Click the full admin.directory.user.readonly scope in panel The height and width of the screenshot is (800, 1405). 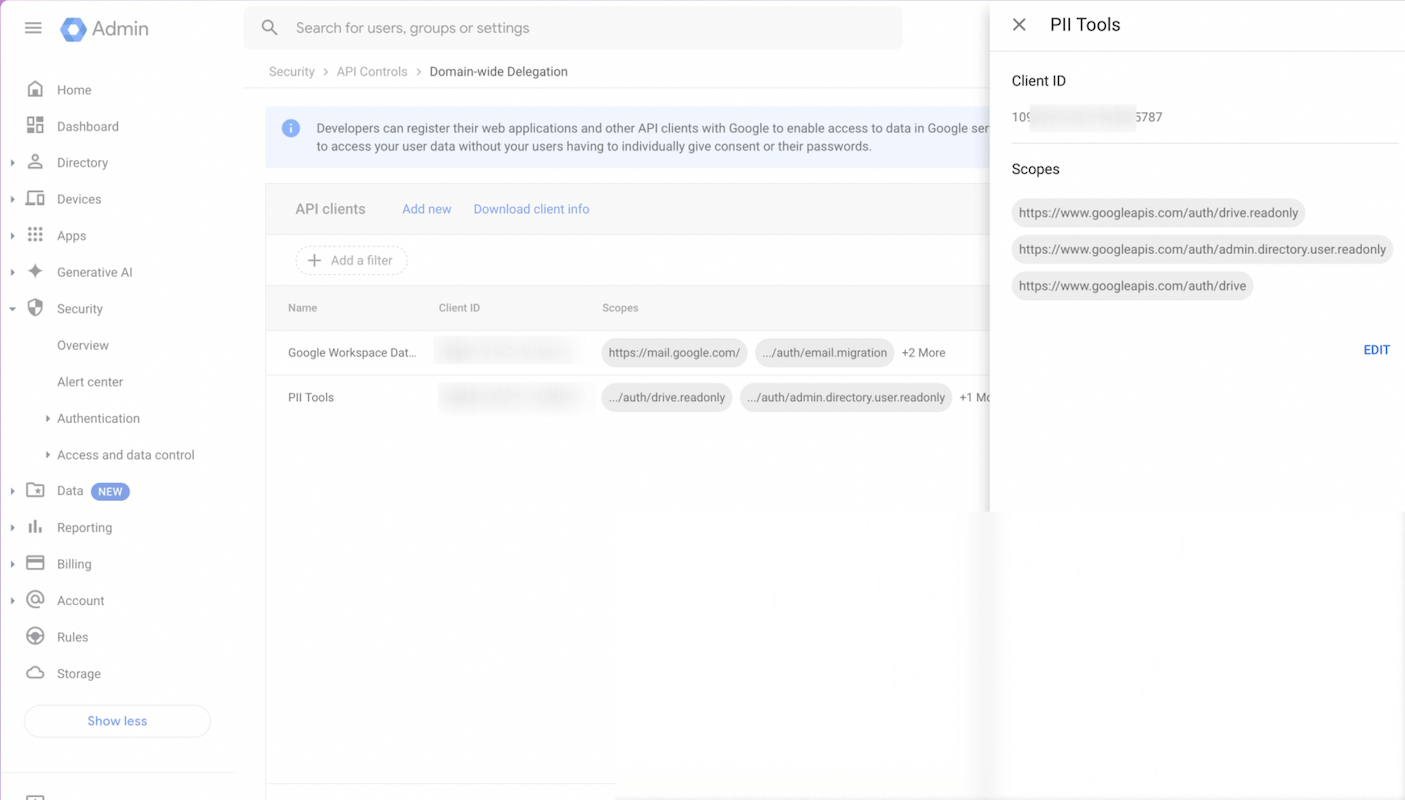click(1202, 249)
